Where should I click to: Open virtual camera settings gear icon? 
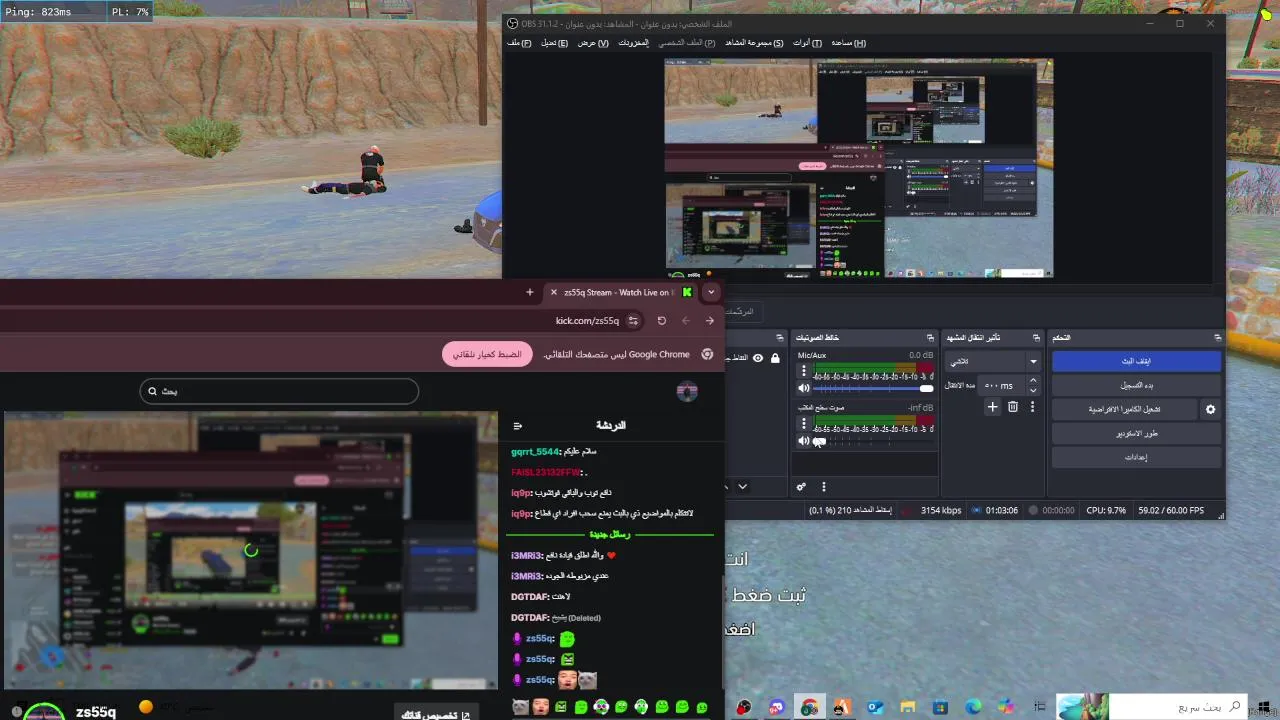tap(1210, 410)
